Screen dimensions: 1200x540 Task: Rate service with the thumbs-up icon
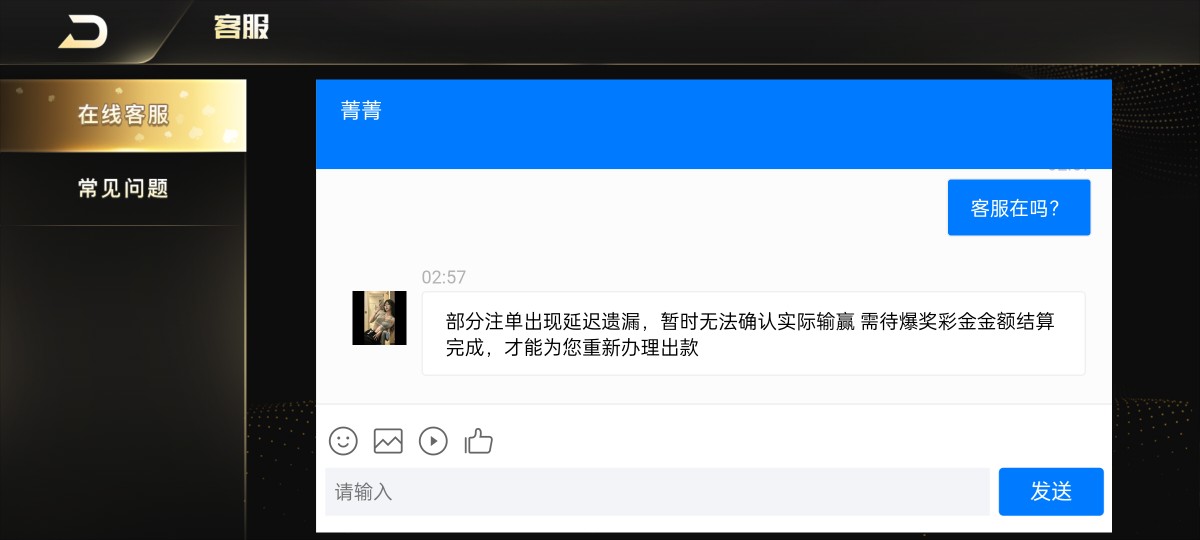(479, 440)
